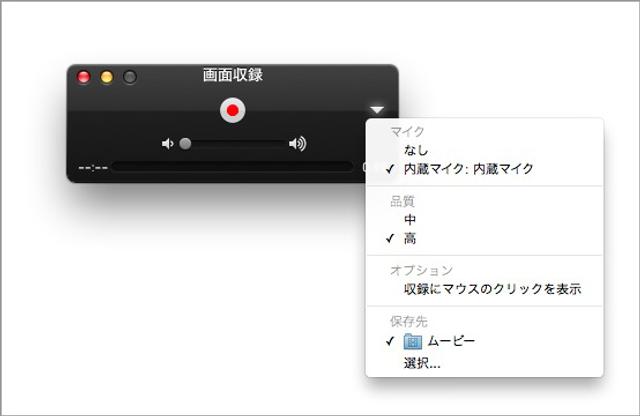Enable 収録にマウスのクリックを表示 option
The image size is (640, 416).
click(484, 289)
